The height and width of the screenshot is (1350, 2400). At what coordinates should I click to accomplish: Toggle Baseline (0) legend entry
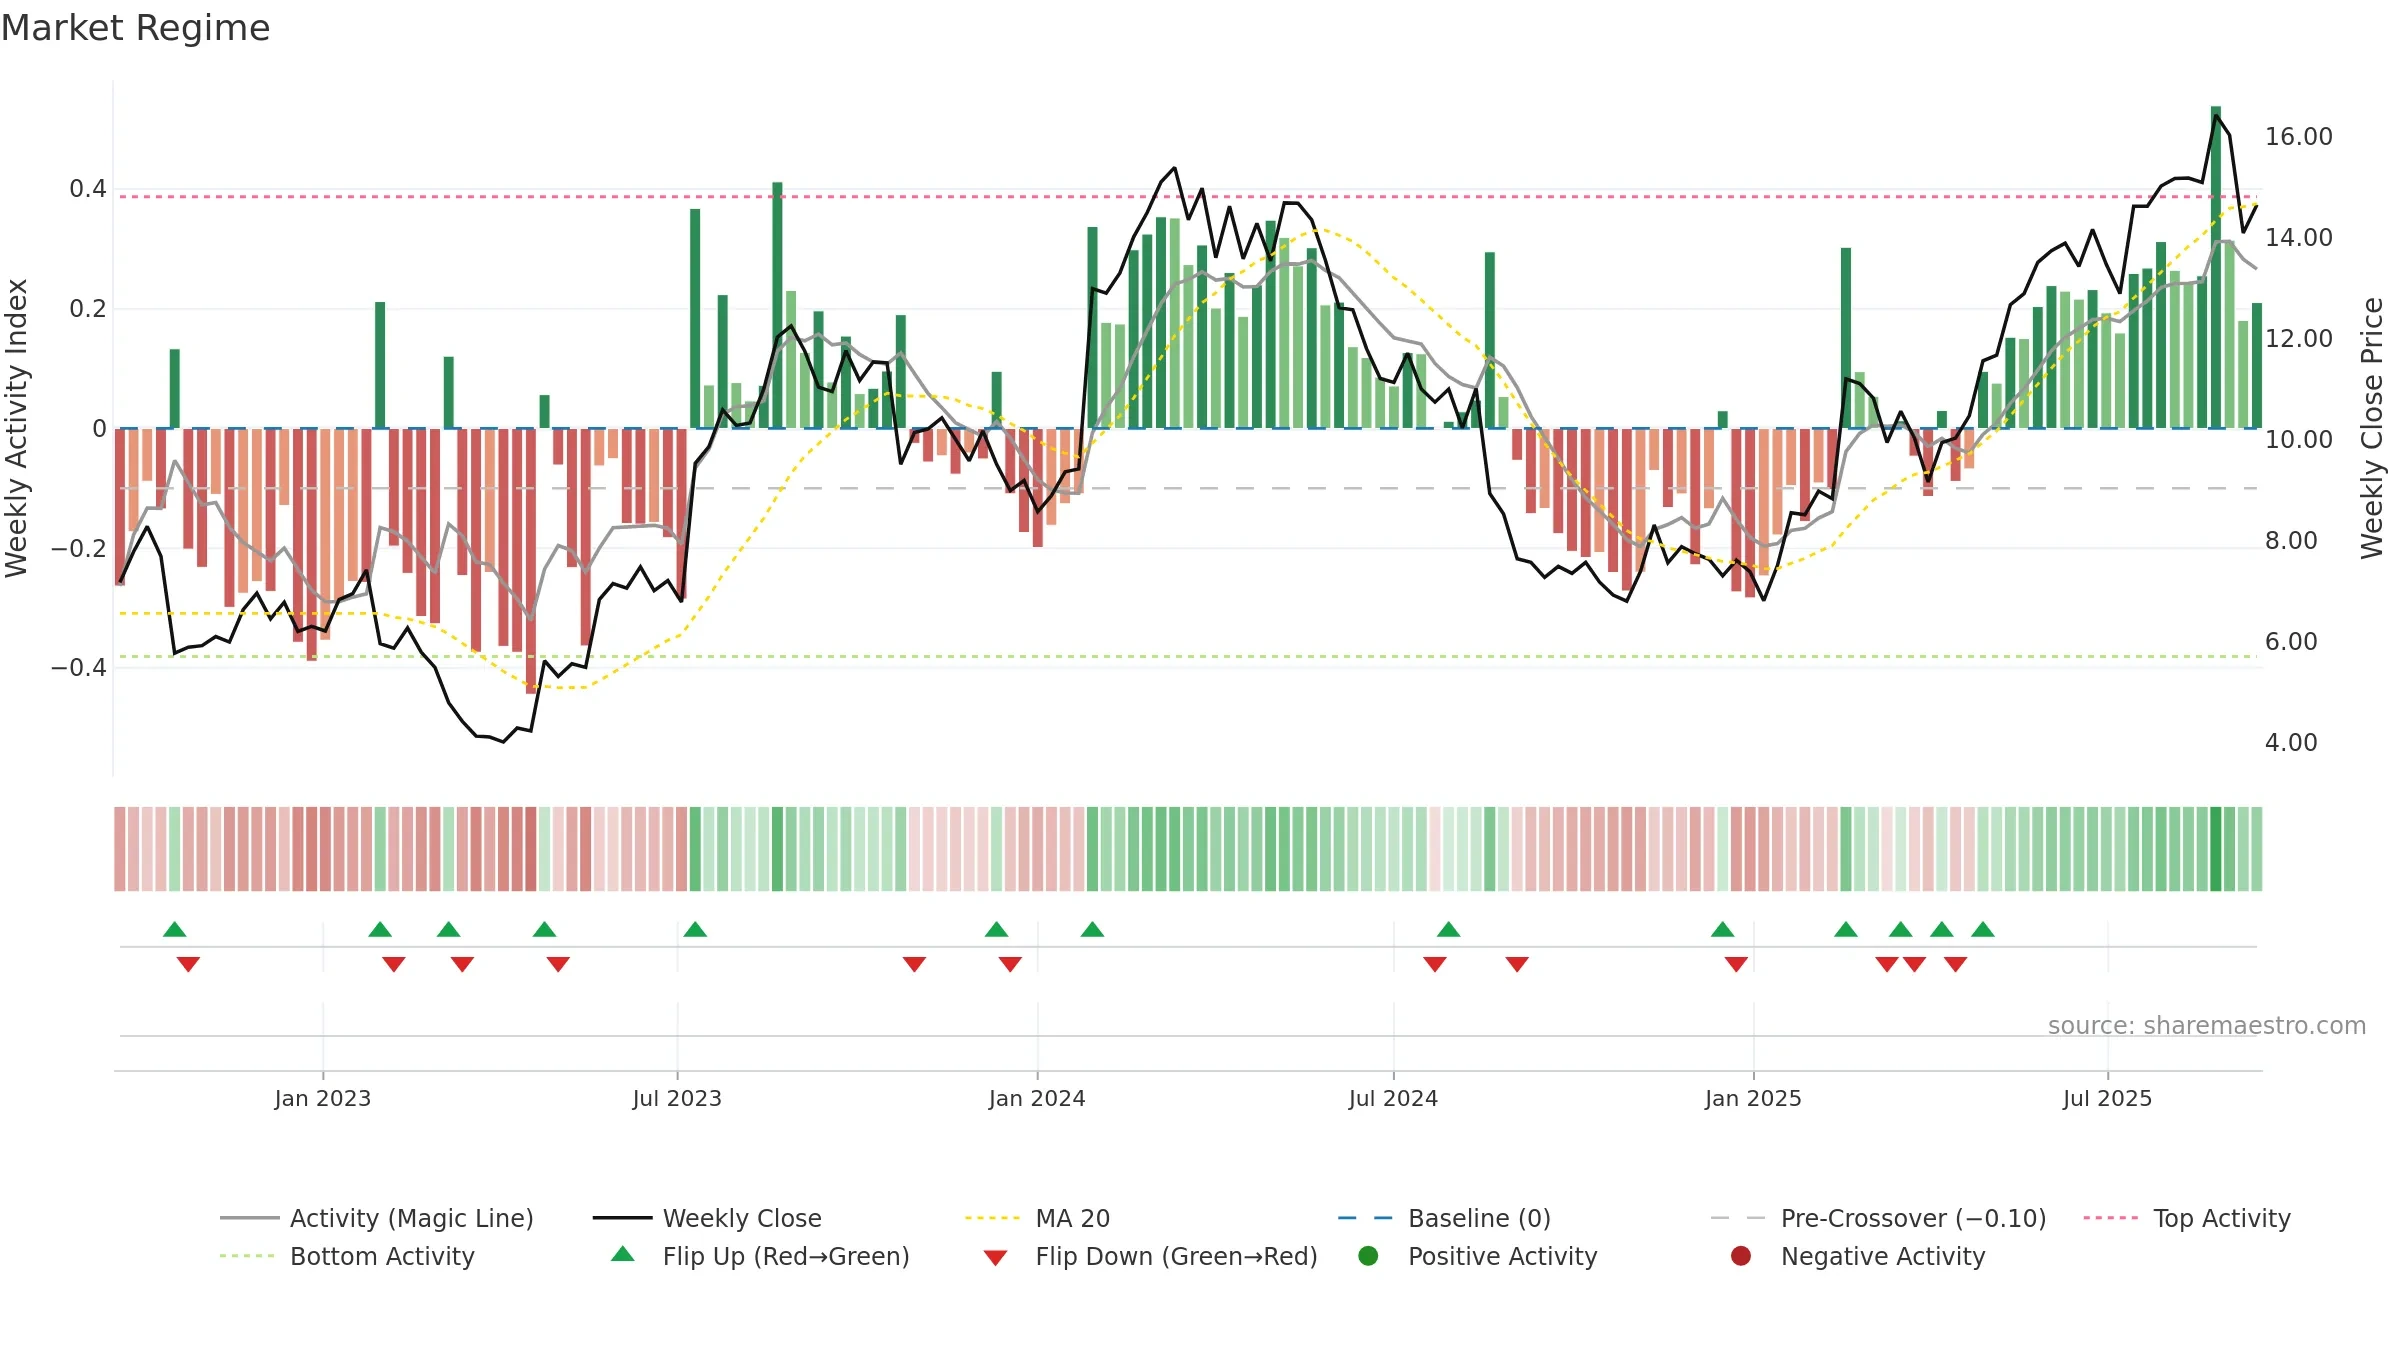point(1444,1218)
